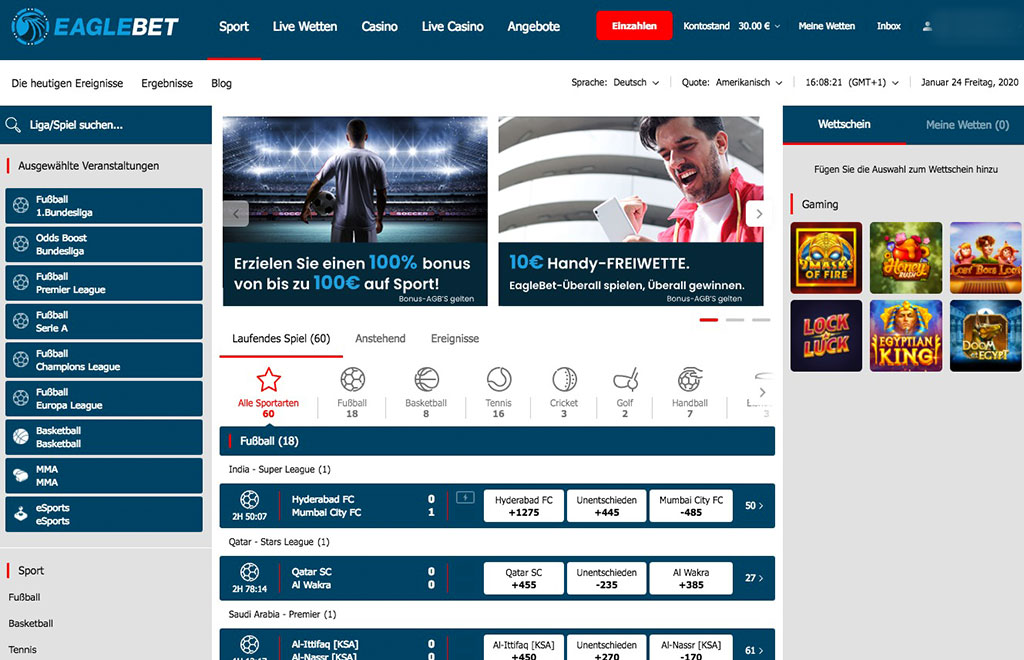
Task: Click the search magnifier icon
Action: [x=12, y=125]
